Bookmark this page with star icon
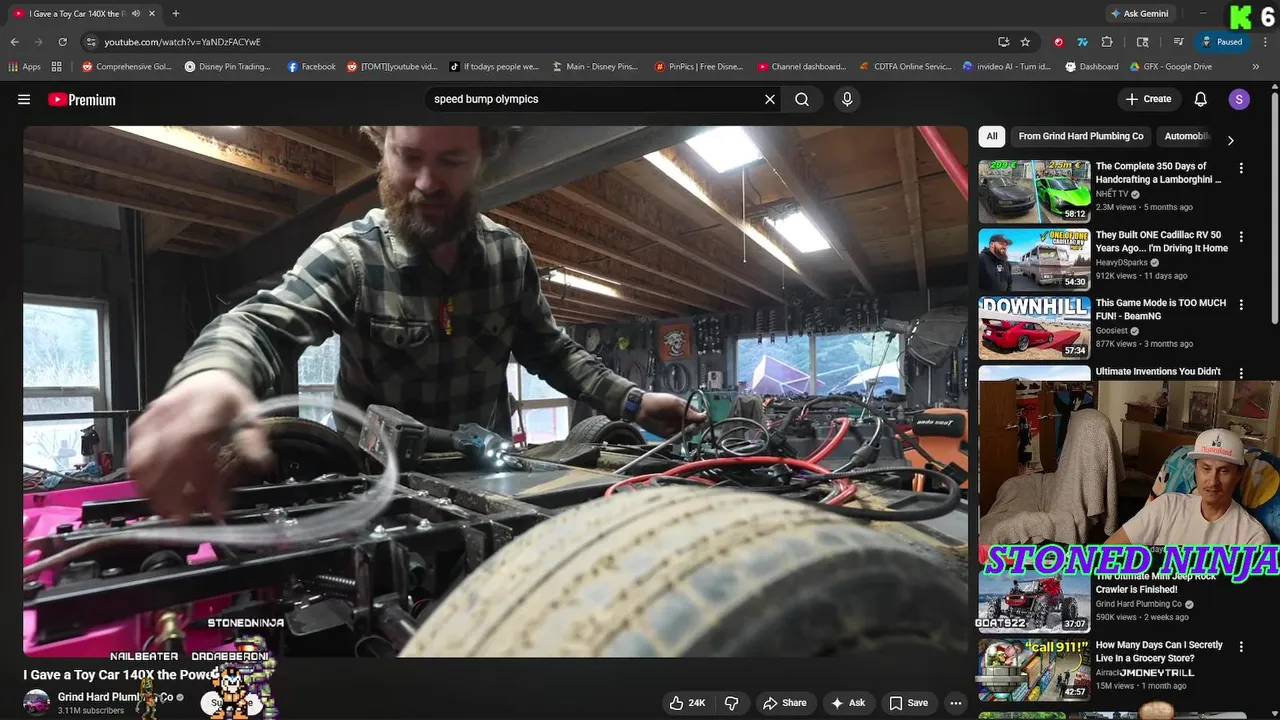Screen dimensions: 1280x720 1025,42
